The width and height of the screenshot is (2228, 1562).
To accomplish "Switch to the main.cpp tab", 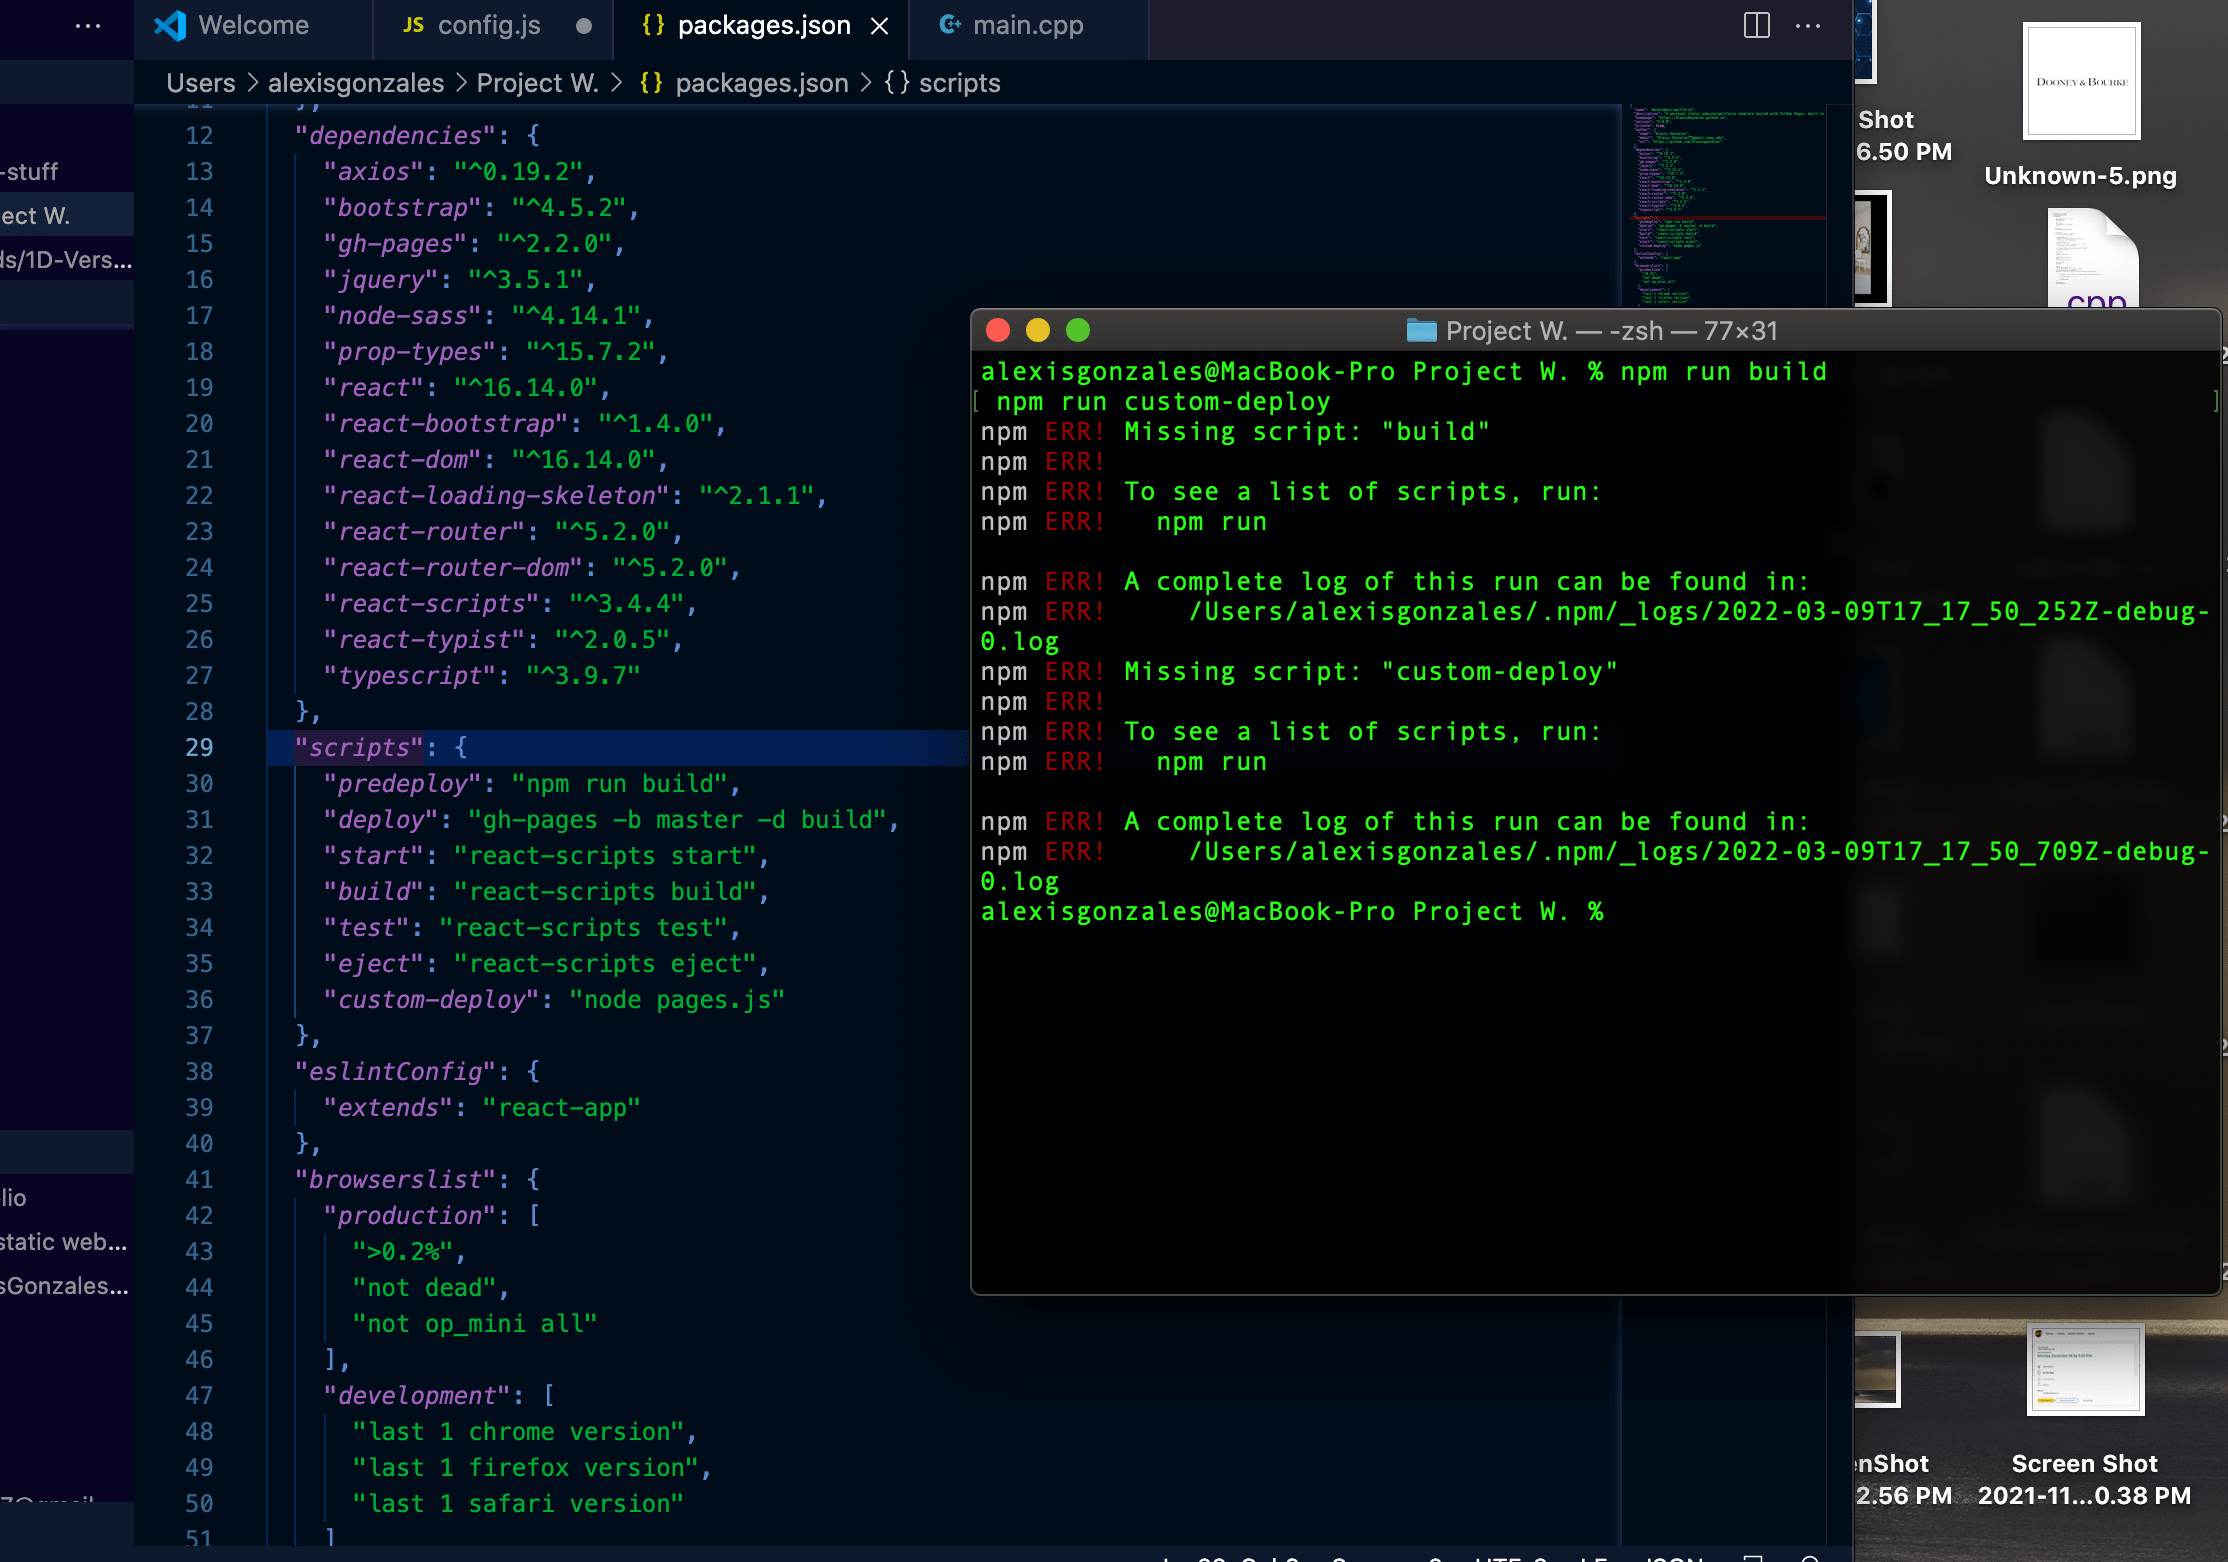I will click(x=1028, y=26).
